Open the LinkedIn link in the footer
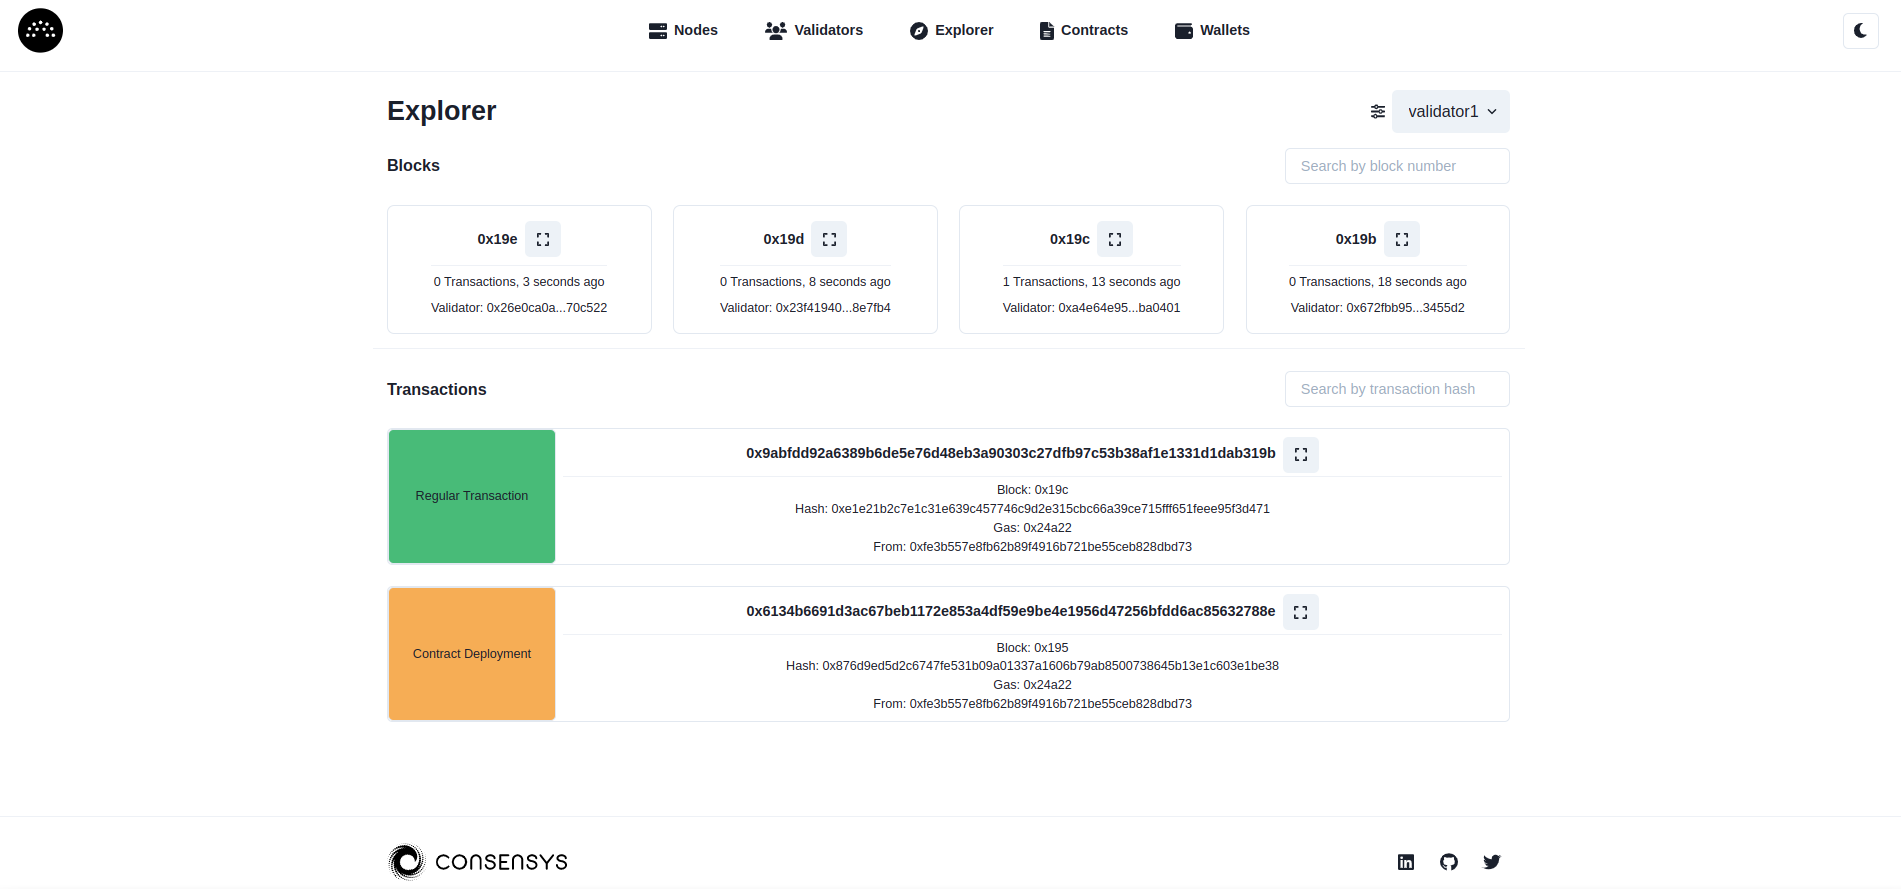Viewport: 1901px width, 889px height. 1405,862
